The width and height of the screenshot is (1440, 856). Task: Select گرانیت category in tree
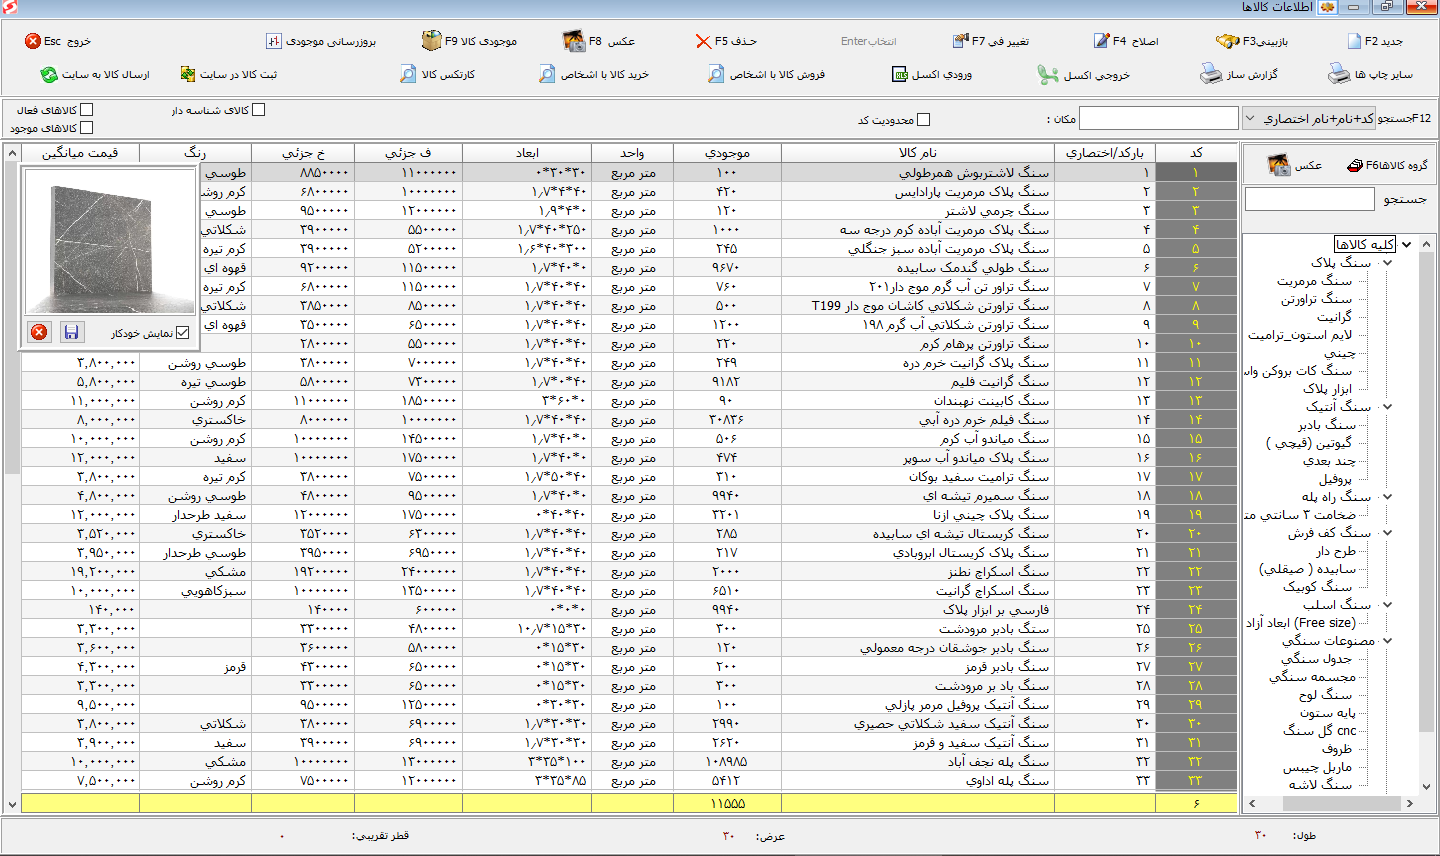[1334, 317]
